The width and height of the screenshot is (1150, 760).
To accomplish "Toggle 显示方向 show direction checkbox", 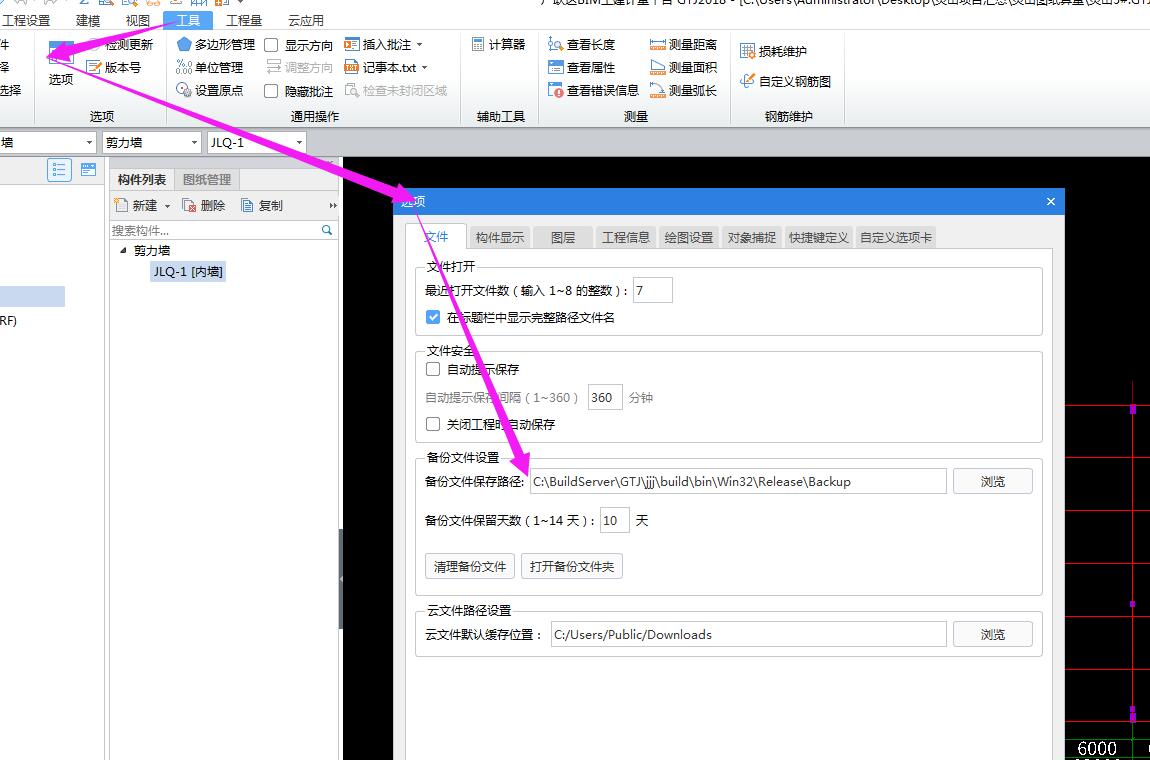I will (x=271, y=45).
